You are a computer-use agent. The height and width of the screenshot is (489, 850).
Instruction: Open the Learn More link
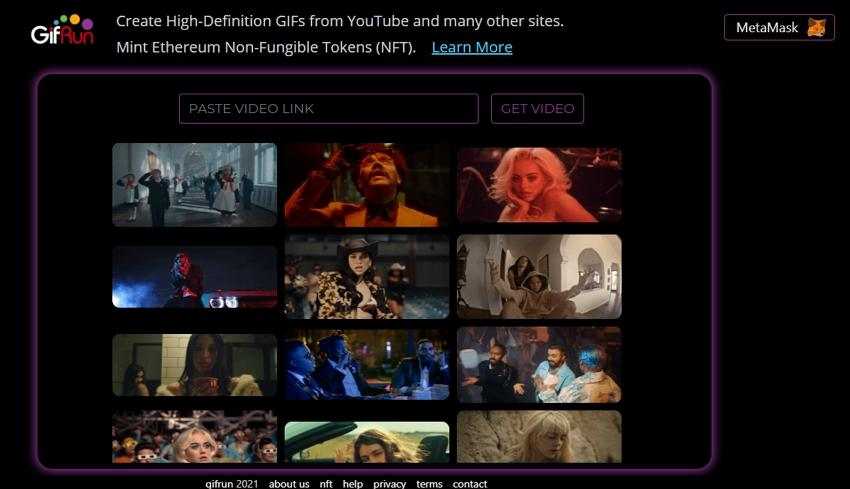(471, 47)
